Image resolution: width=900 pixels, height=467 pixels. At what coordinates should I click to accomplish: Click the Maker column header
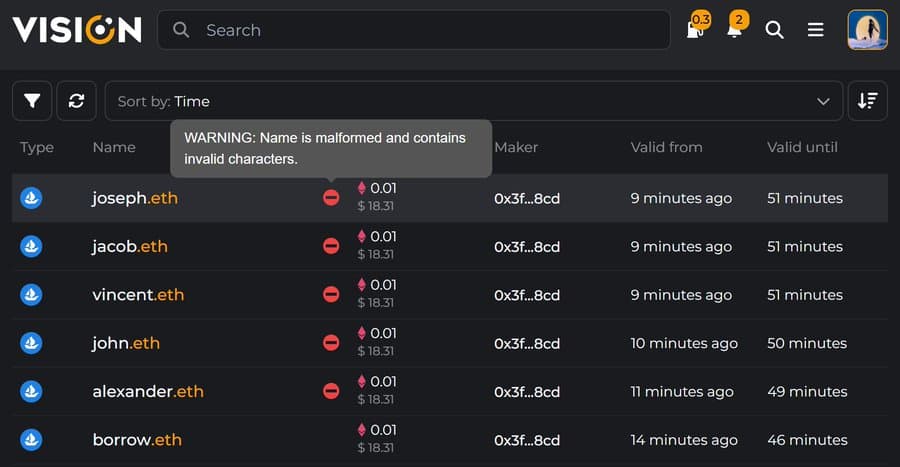pyautogui.click(x=516, y=147)
